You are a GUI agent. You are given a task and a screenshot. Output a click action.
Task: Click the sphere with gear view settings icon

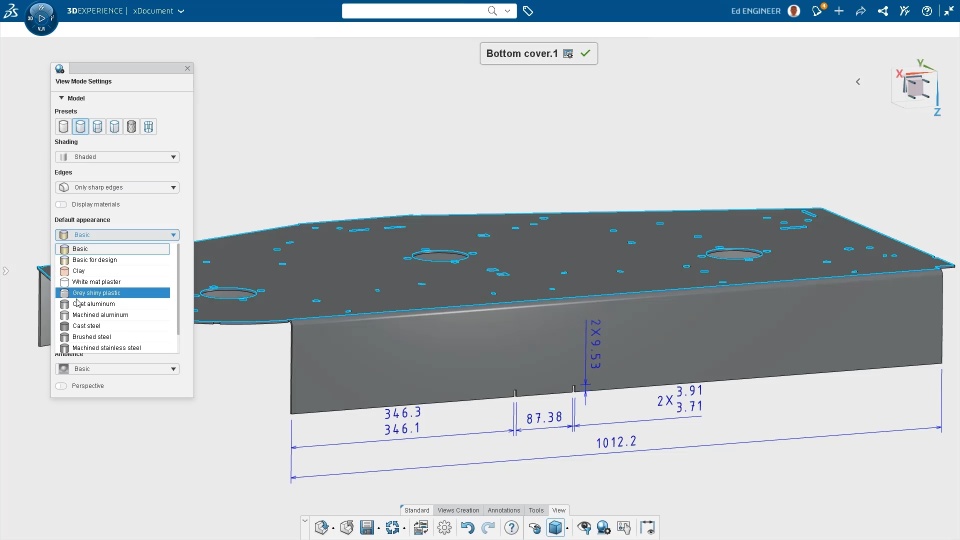[604, 527]
